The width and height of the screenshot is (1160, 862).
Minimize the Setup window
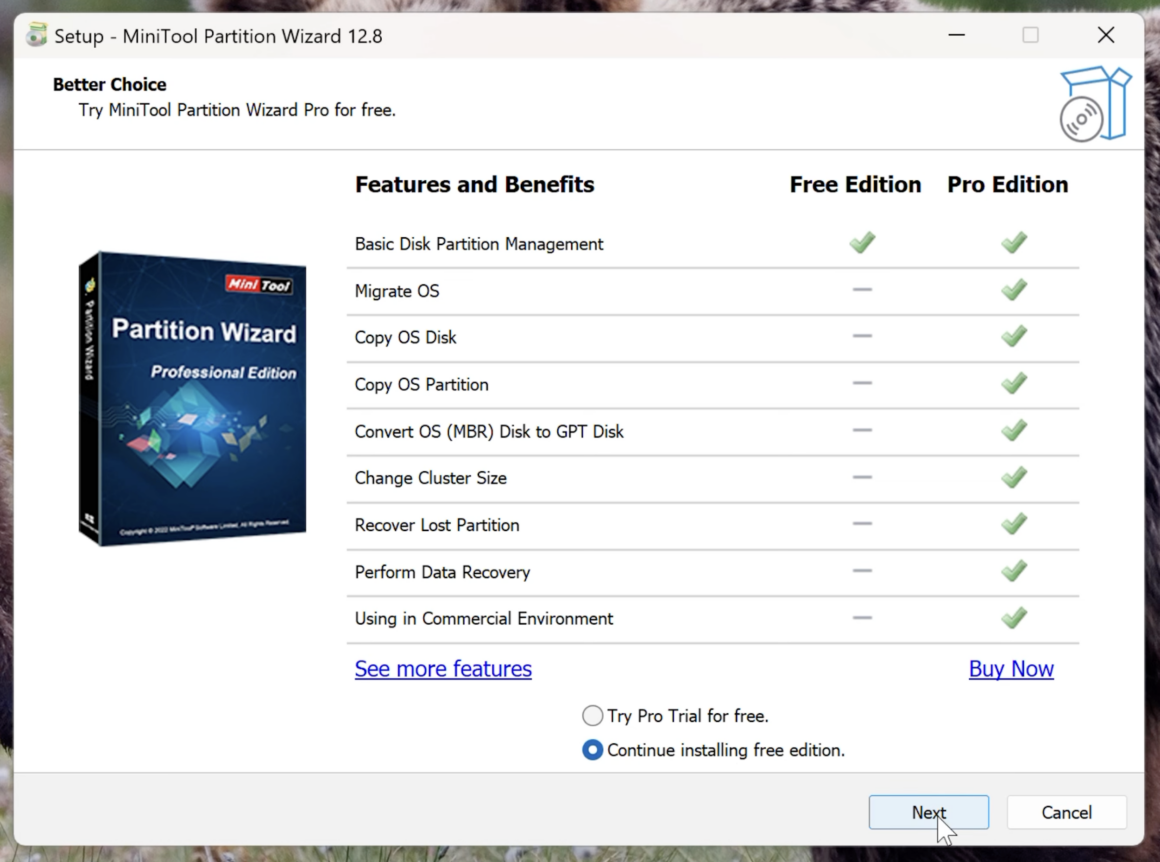pos(957,35)
